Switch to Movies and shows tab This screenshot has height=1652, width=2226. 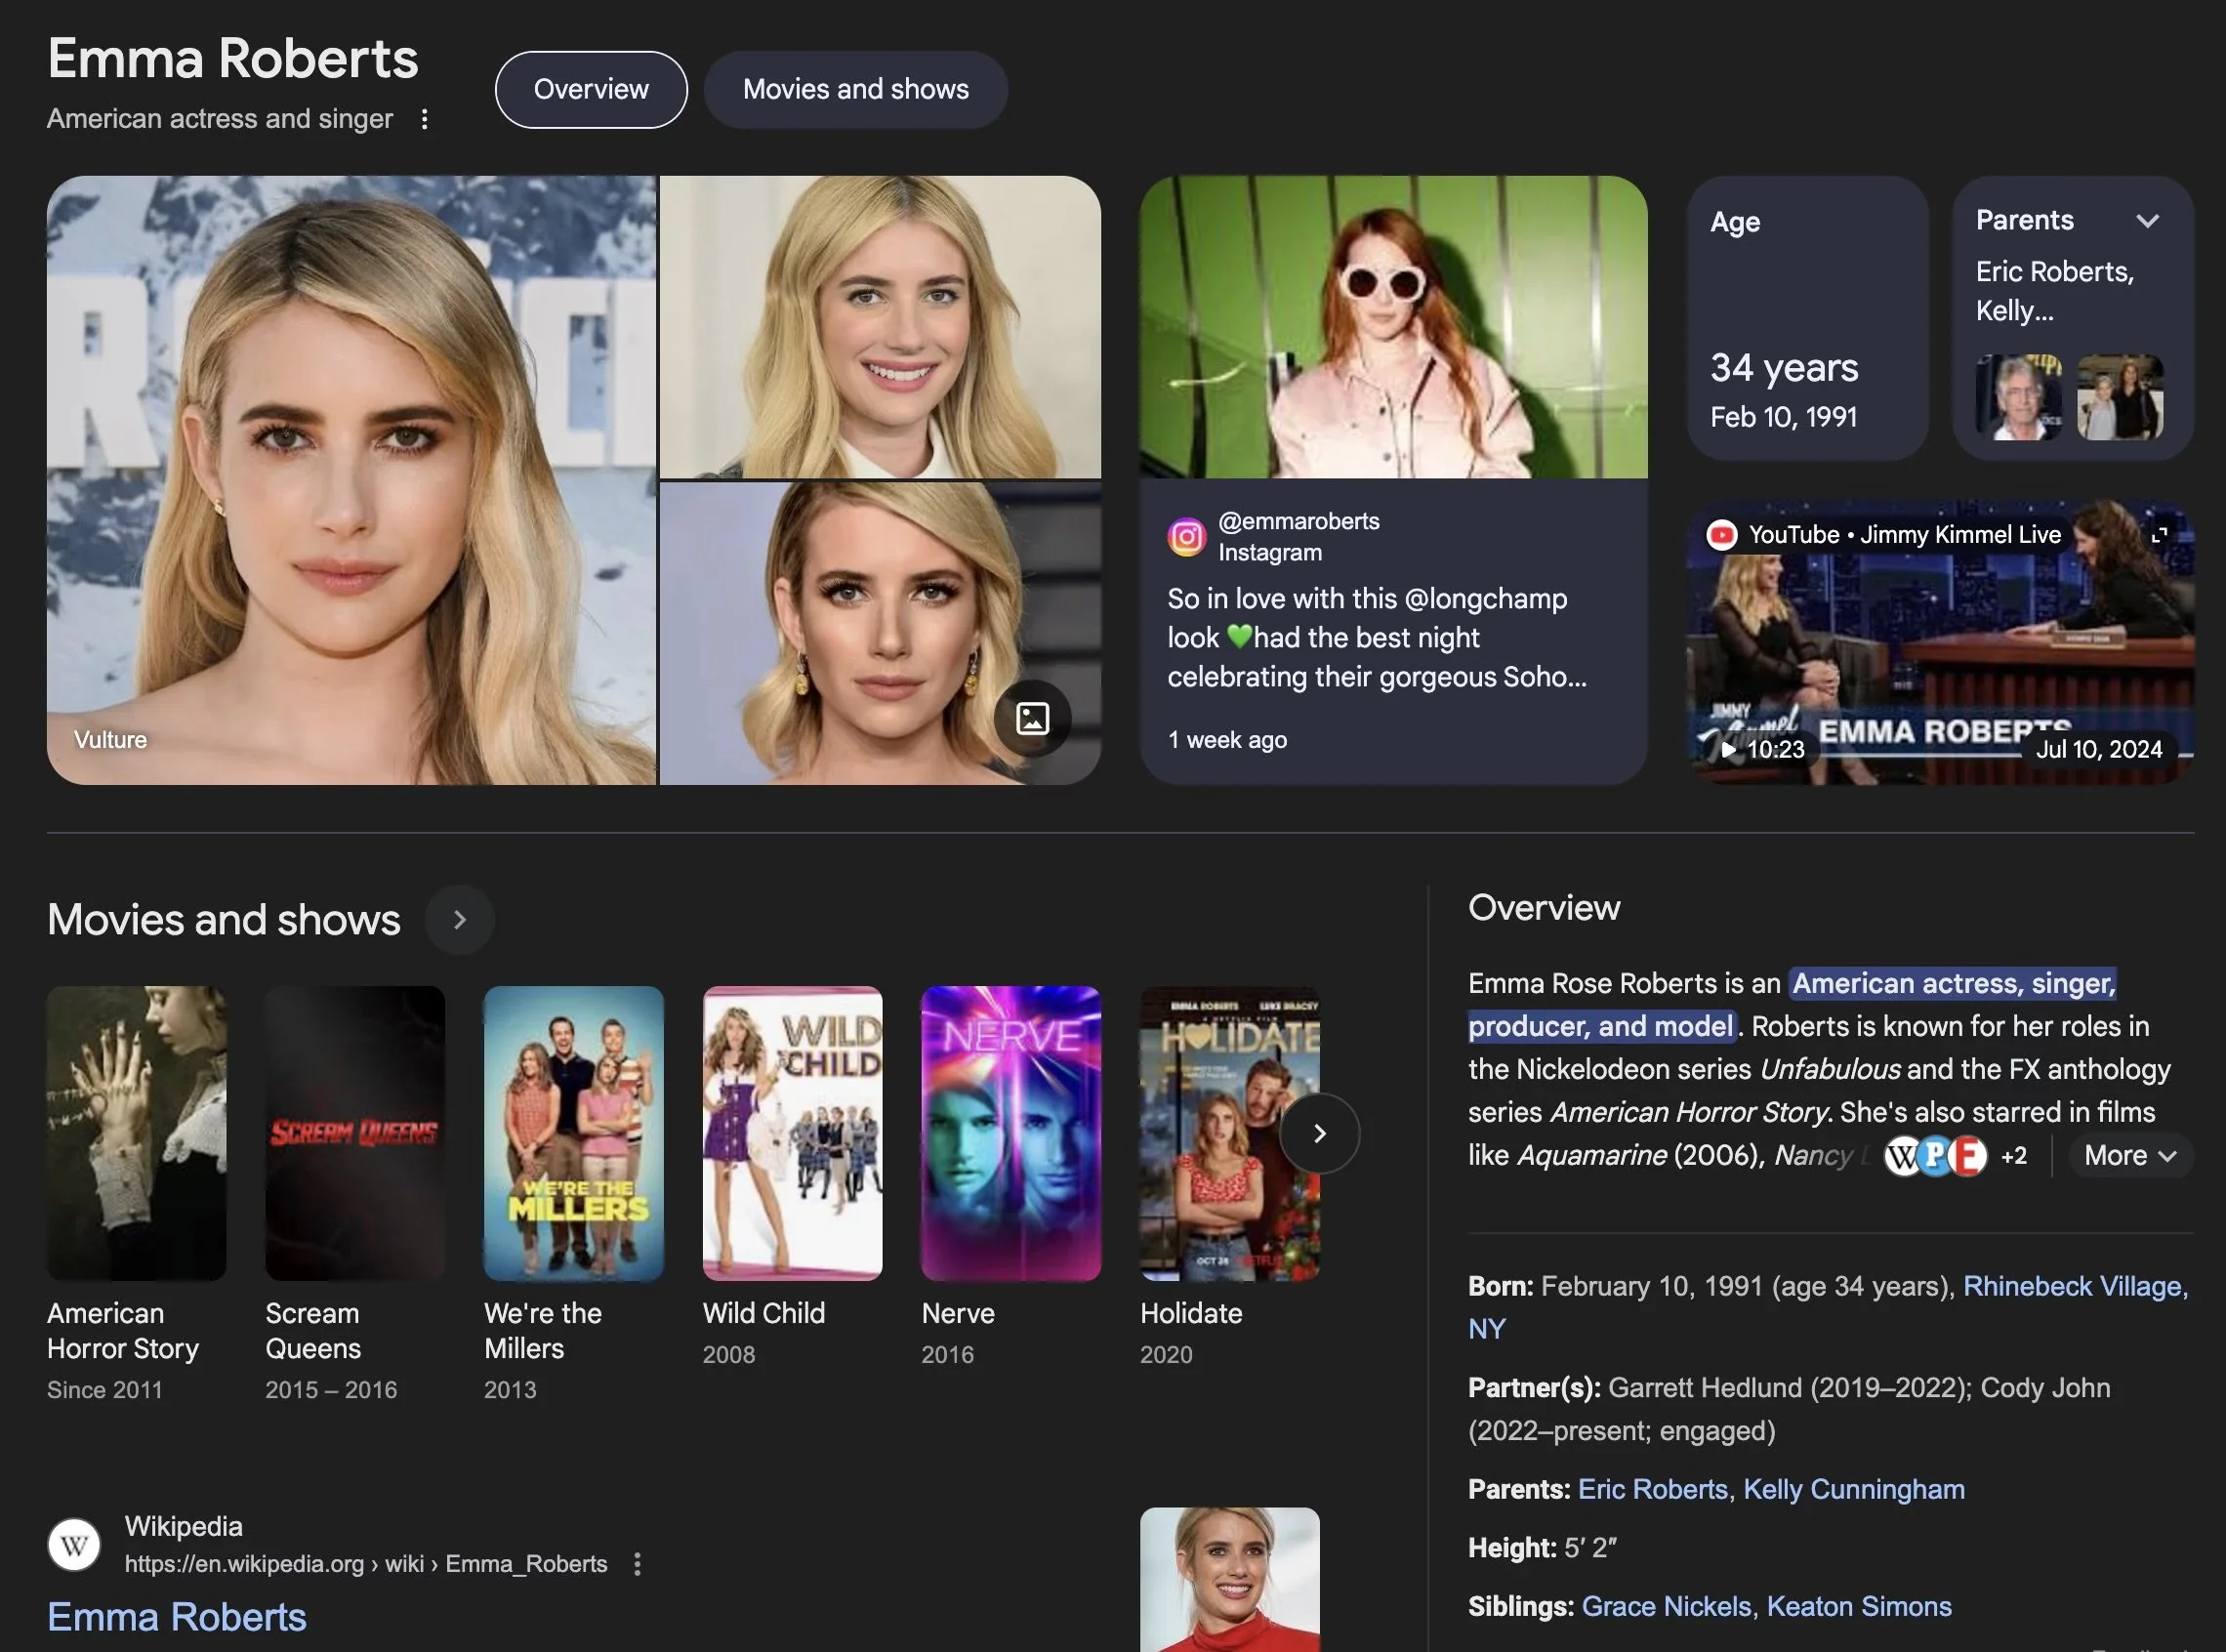click(x=855, y=90)
